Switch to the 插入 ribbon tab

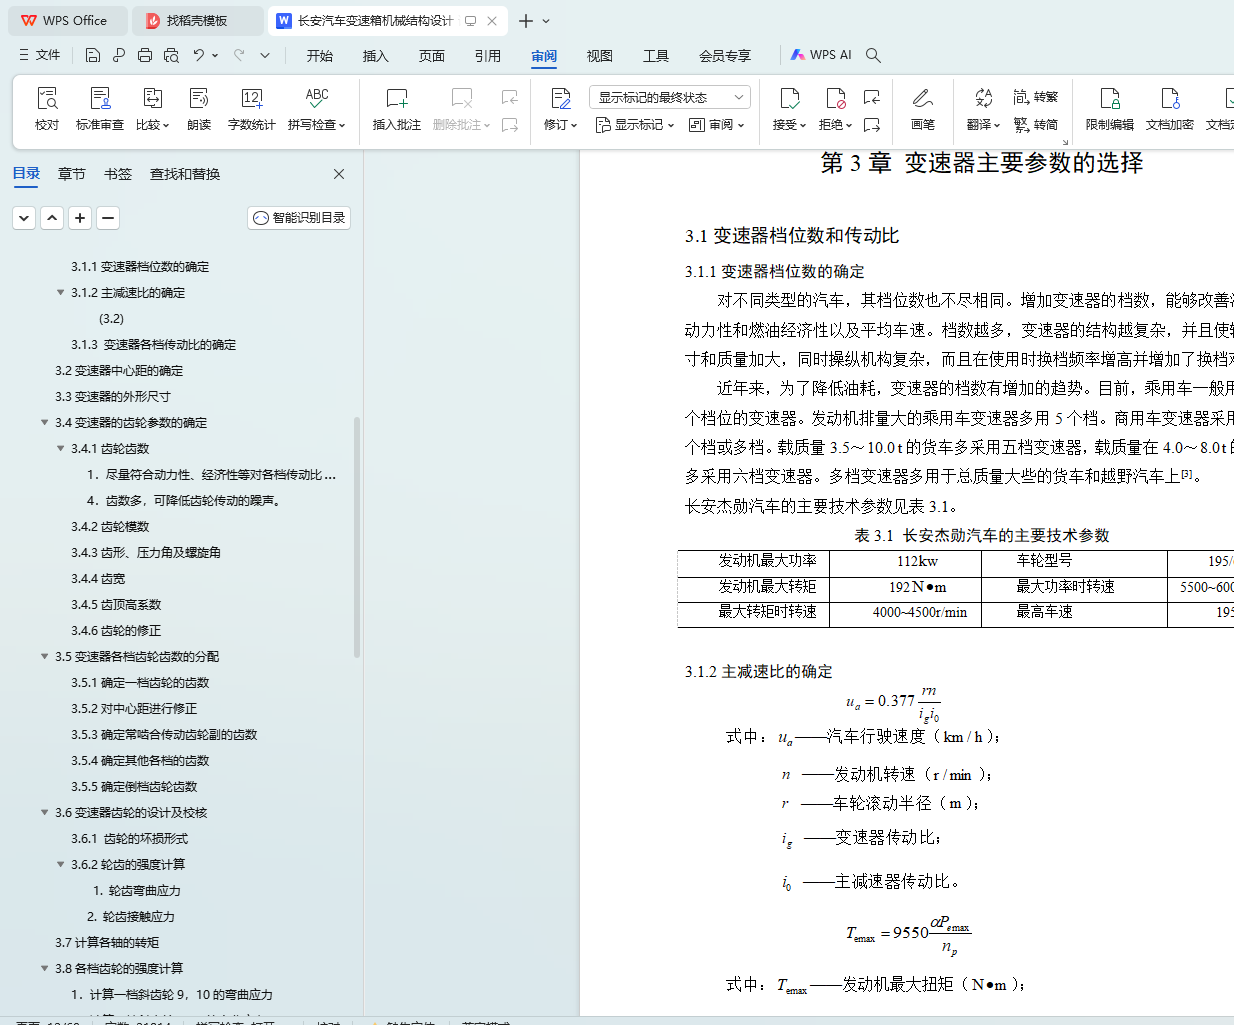[x=376, y=55]
